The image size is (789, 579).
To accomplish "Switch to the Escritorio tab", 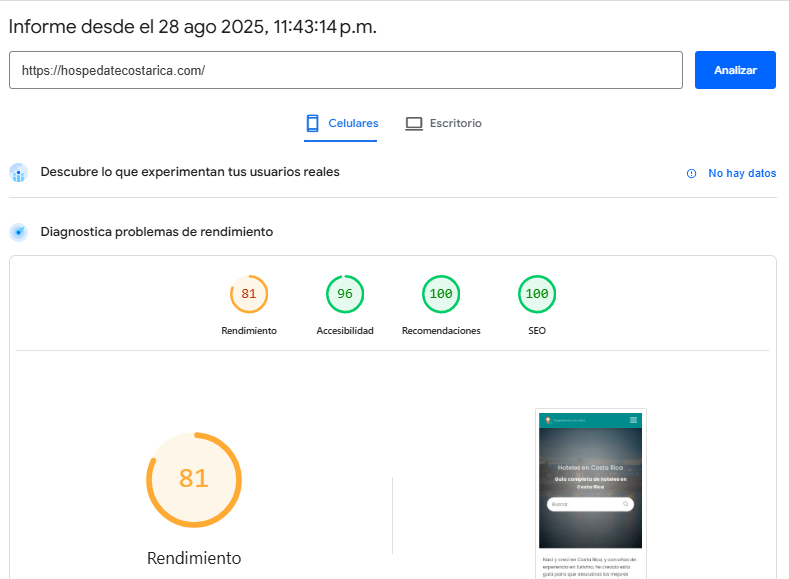I will 443,124.
